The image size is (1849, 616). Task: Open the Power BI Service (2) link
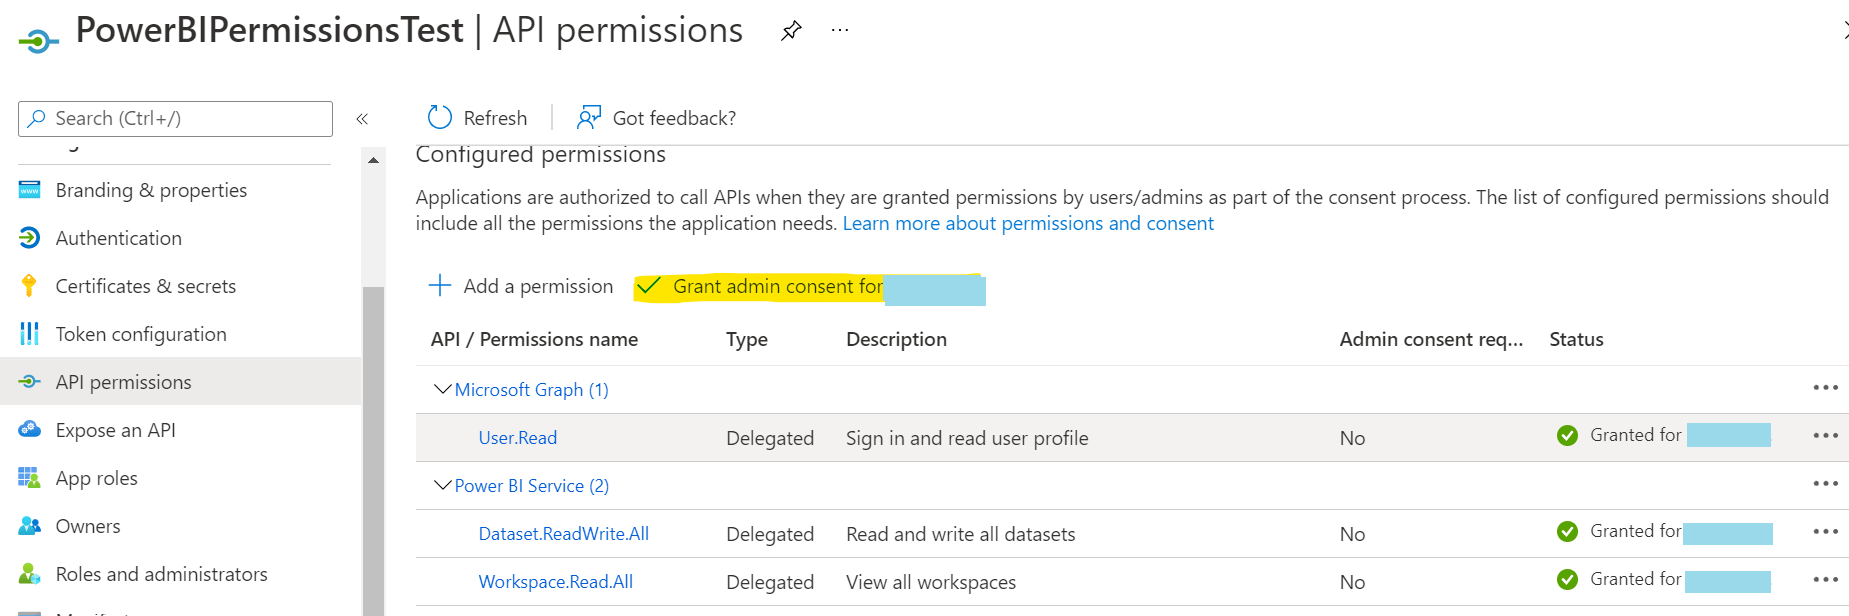531,485
